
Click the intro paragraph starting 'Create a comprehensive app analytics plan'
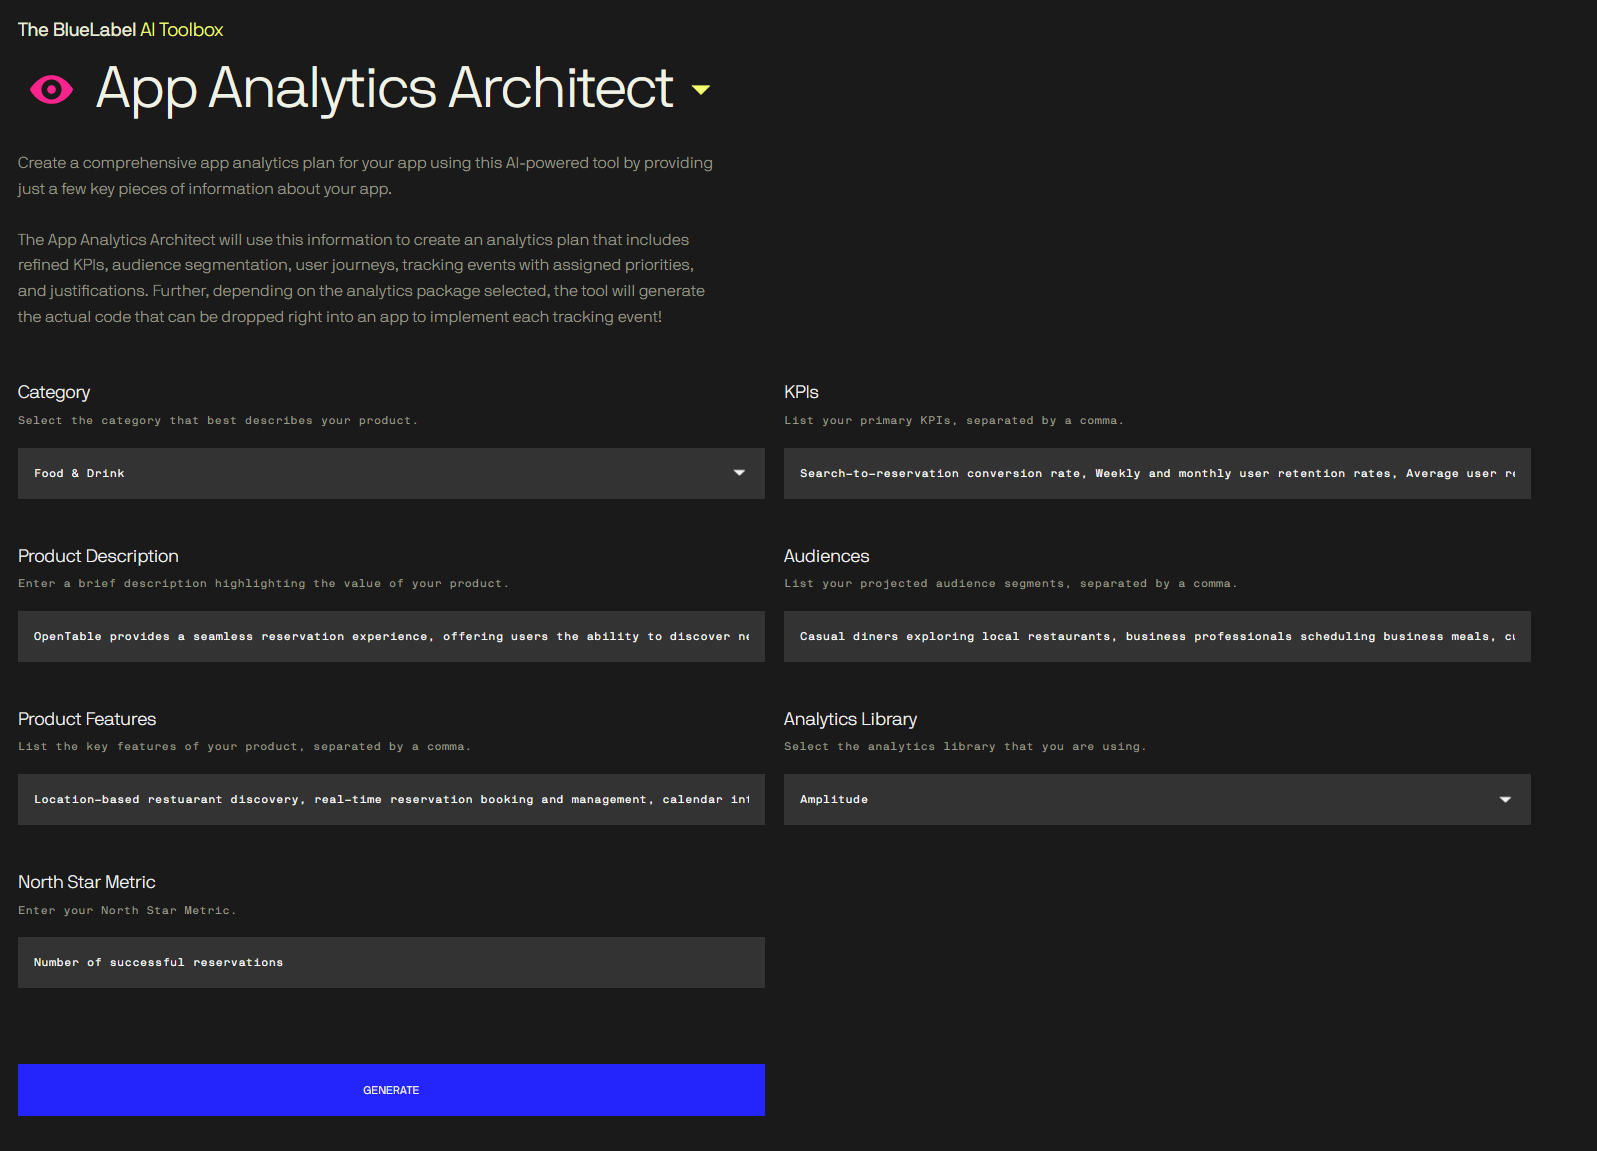pos(365,176)
